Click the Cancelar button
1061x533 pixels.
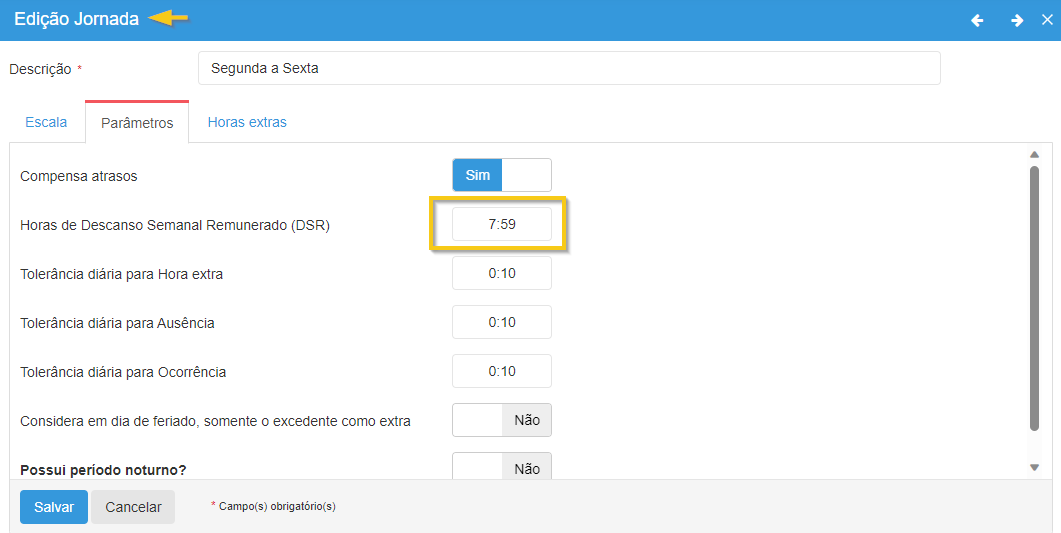point(133,507)
